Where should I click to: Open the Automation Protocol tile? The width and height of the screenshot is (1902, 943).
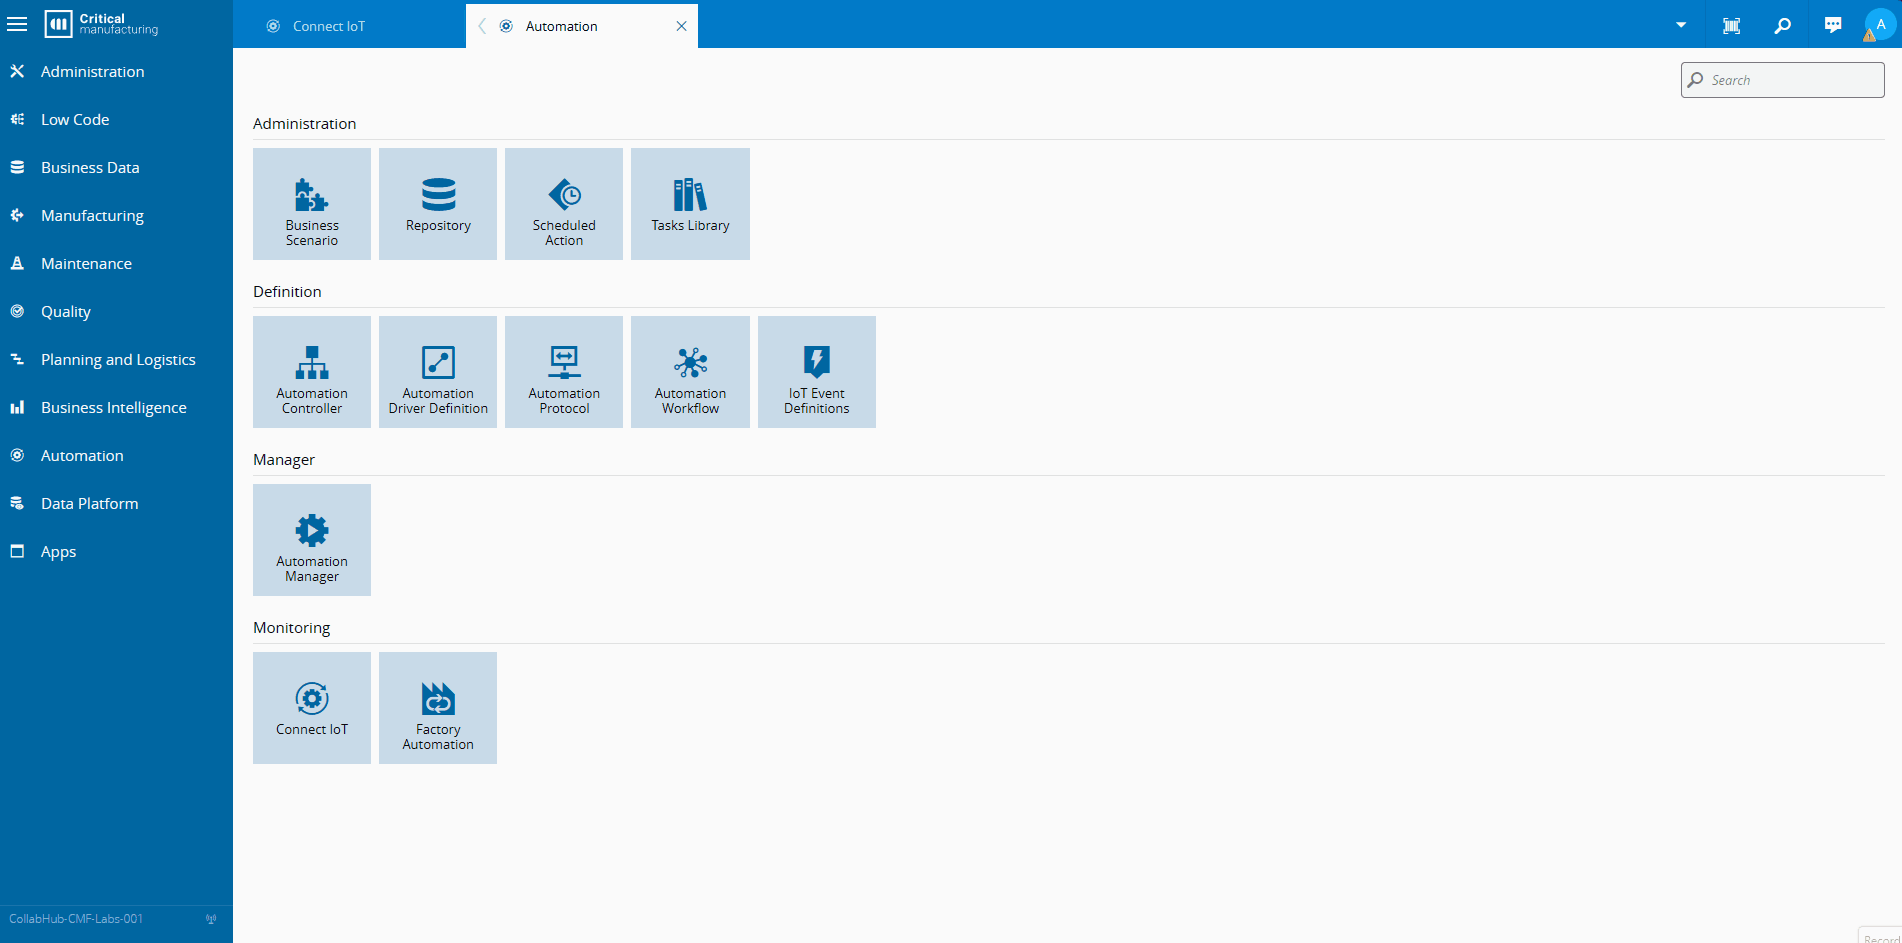point(564,372)
